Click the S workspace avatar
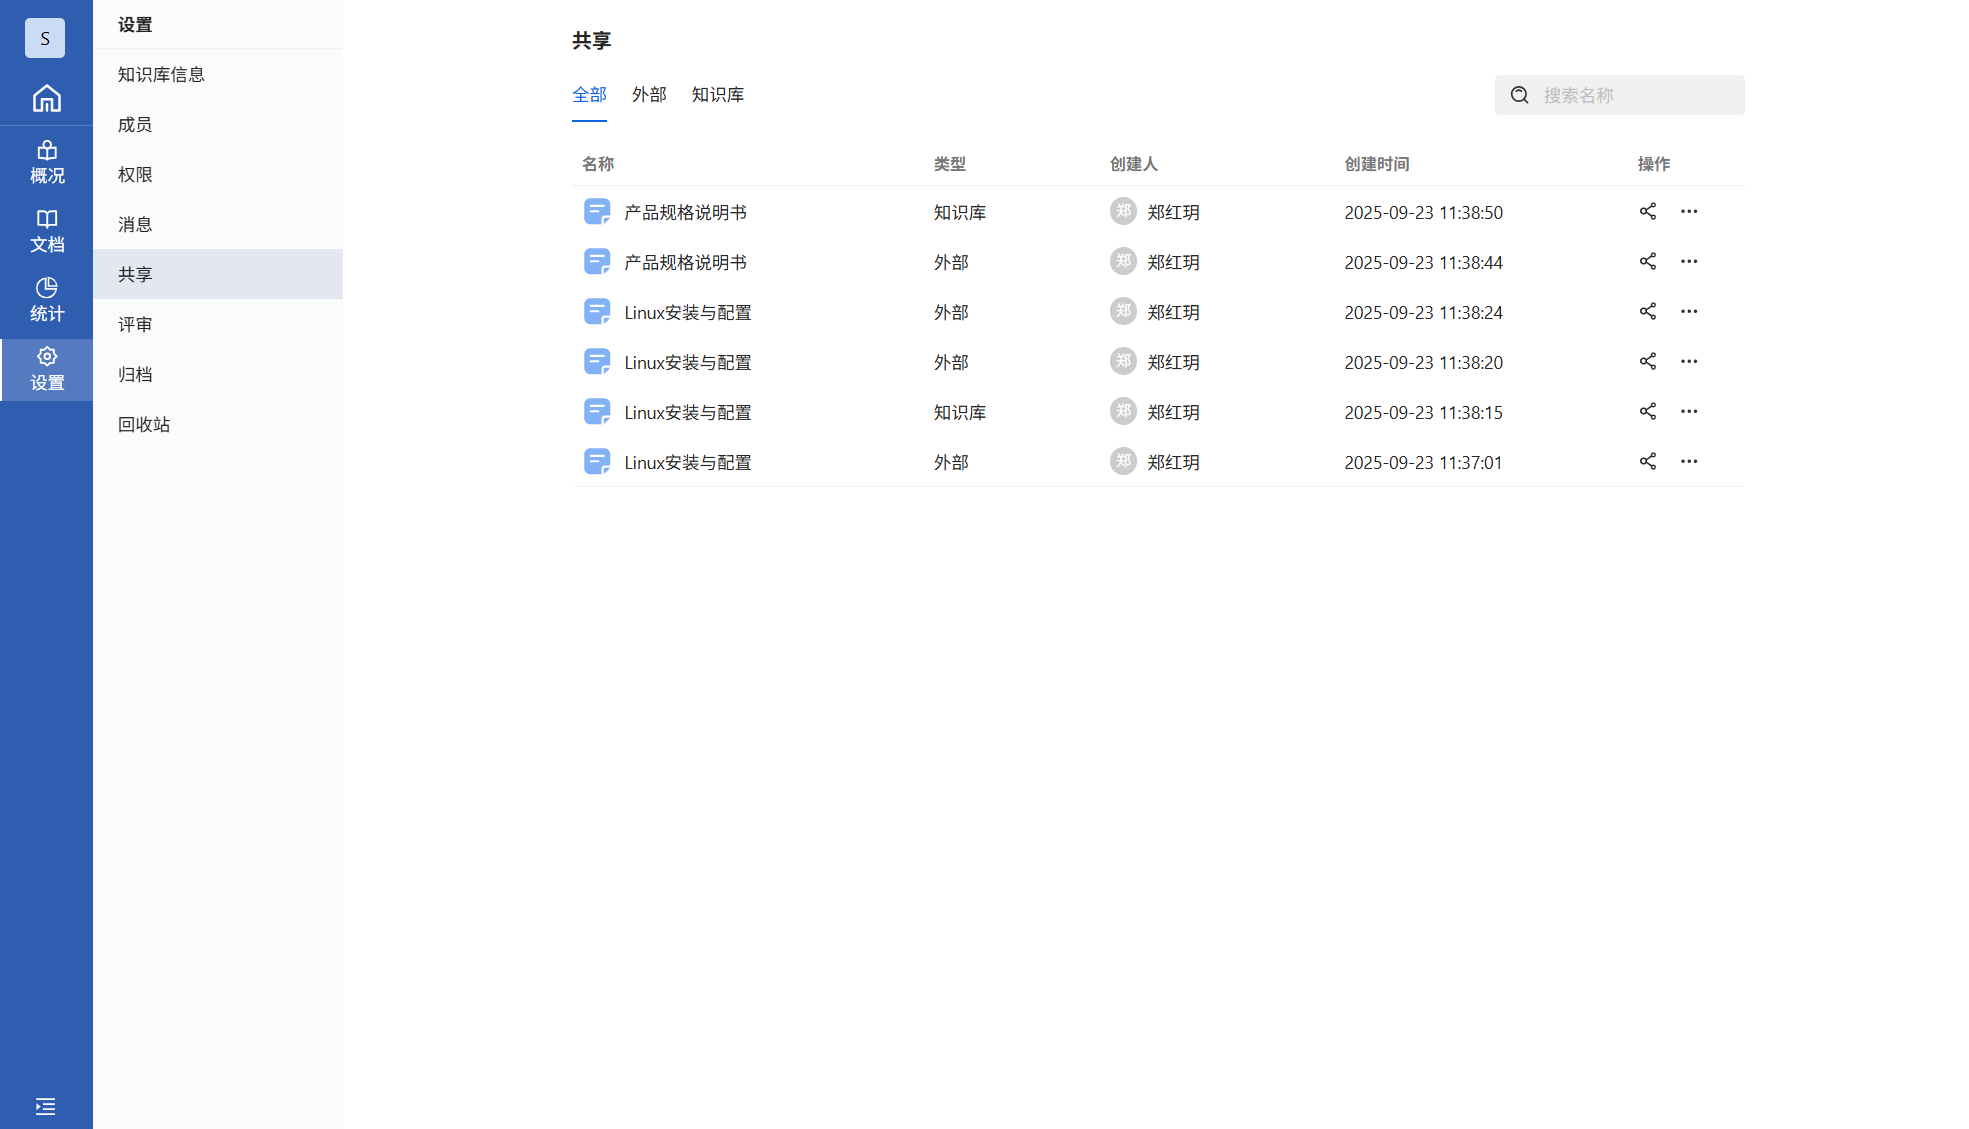This screenshot has height=1129, width=1969. [45, 38]
